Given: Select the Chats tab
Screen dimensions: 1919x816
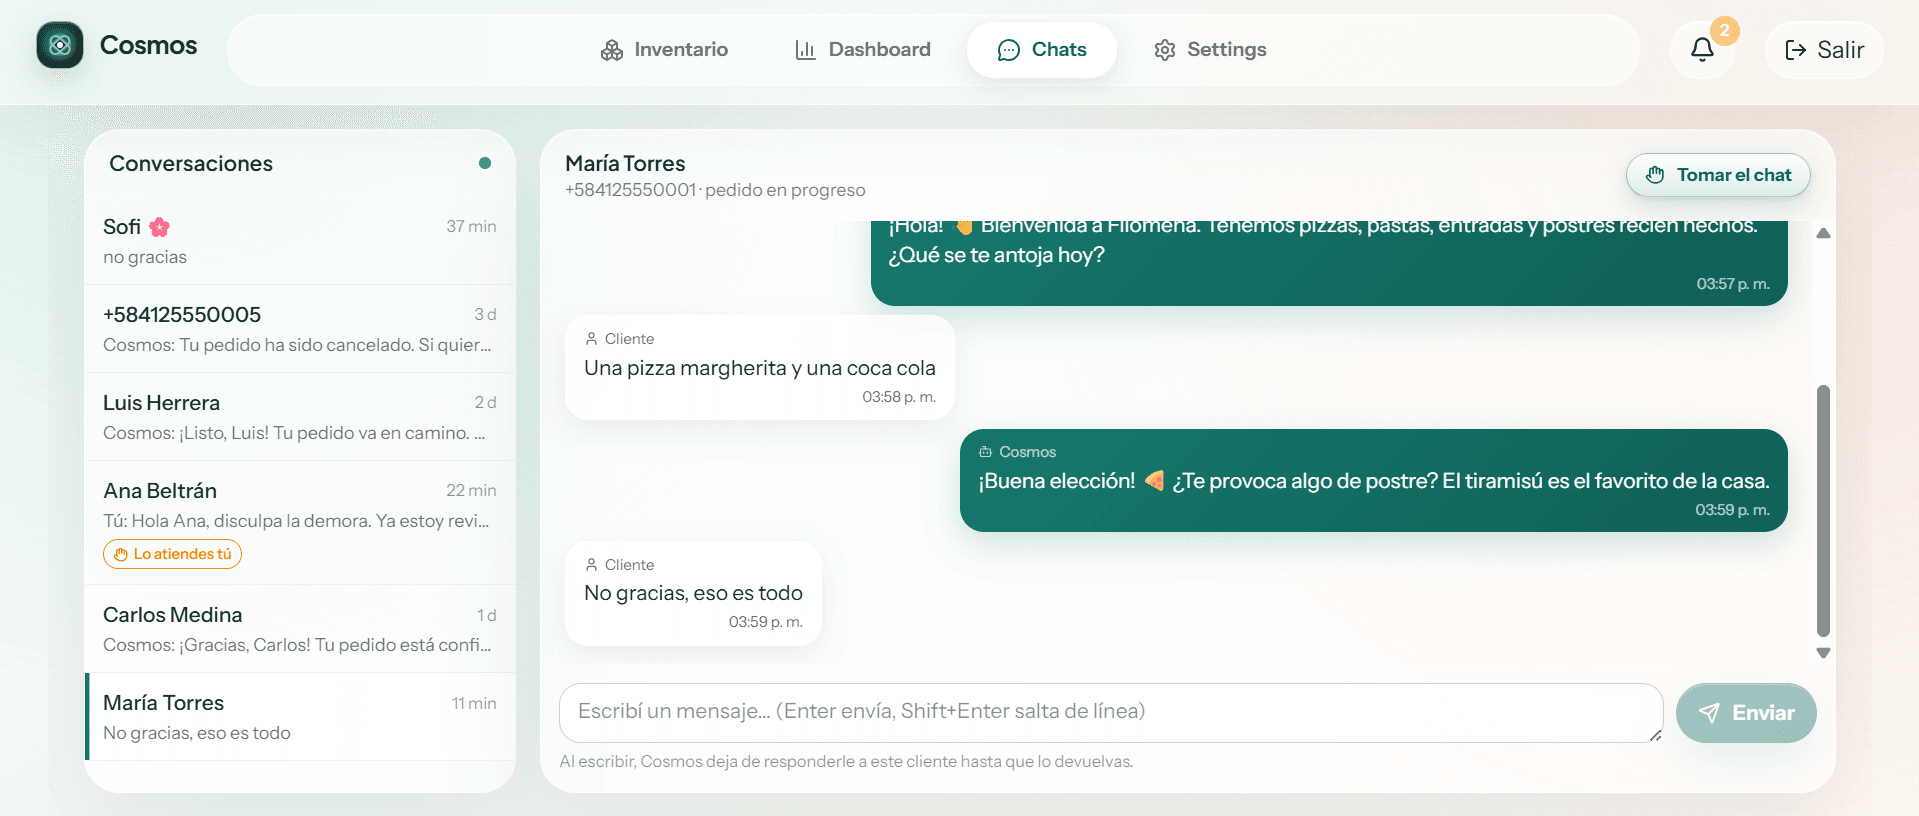Looking at the screenshot, I should pyautogui.click(x=1042, y=50).
